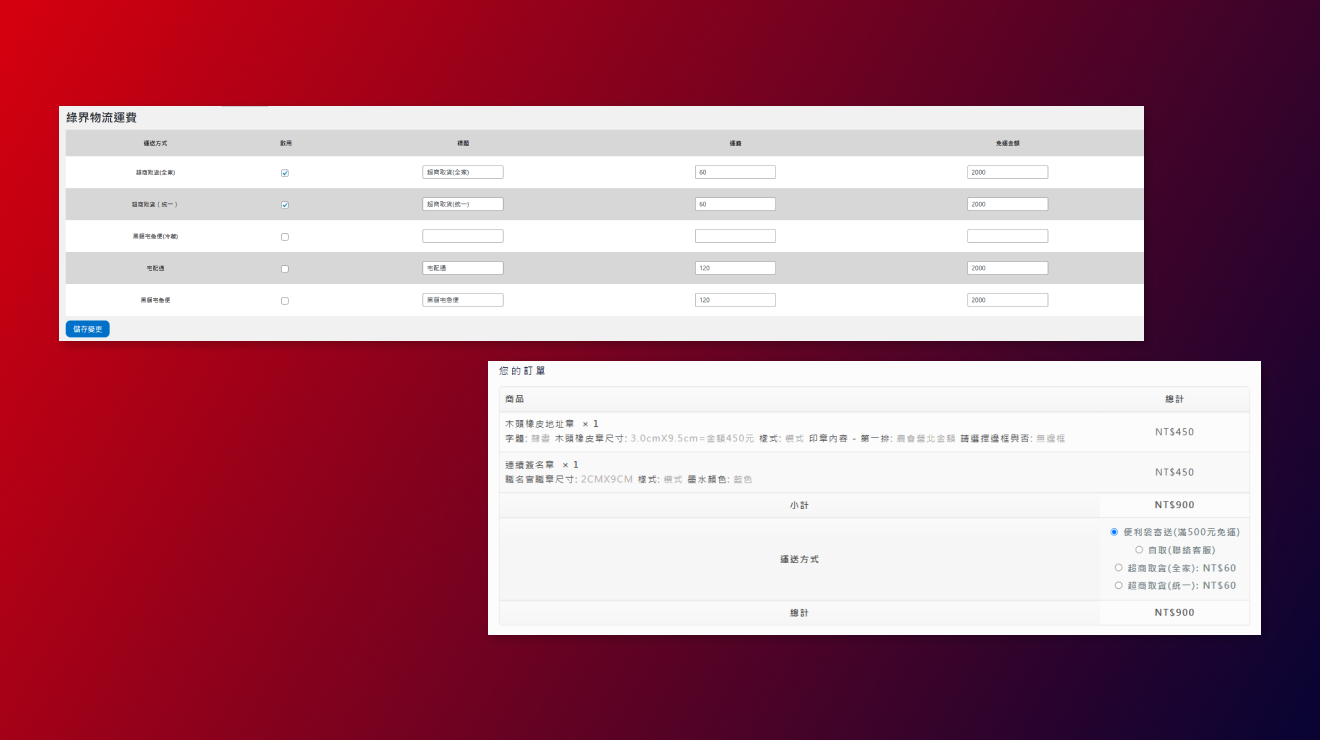This screenshot has height=740, width=1320.
Task: Click the 連續簽名章 product name
Action: (x=531, y=465)
